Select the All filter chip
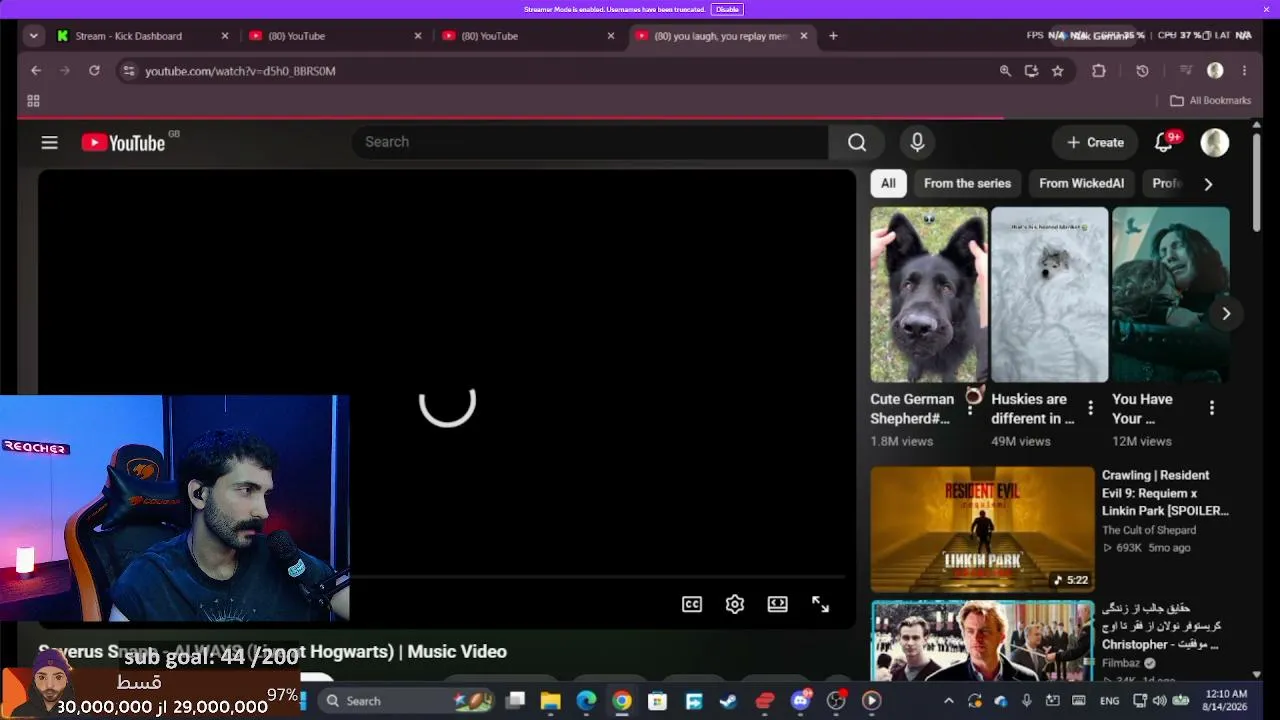 [x=888, y=184]
